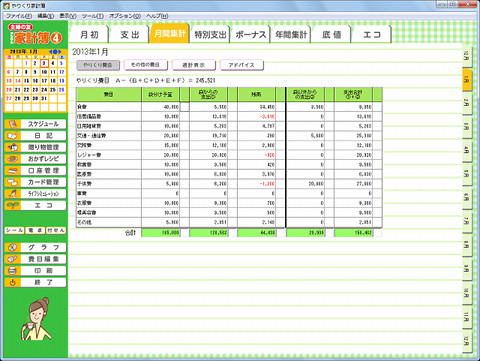Click the アドバイス button
This screenshot has height=361, width=480.
point(241,65)
